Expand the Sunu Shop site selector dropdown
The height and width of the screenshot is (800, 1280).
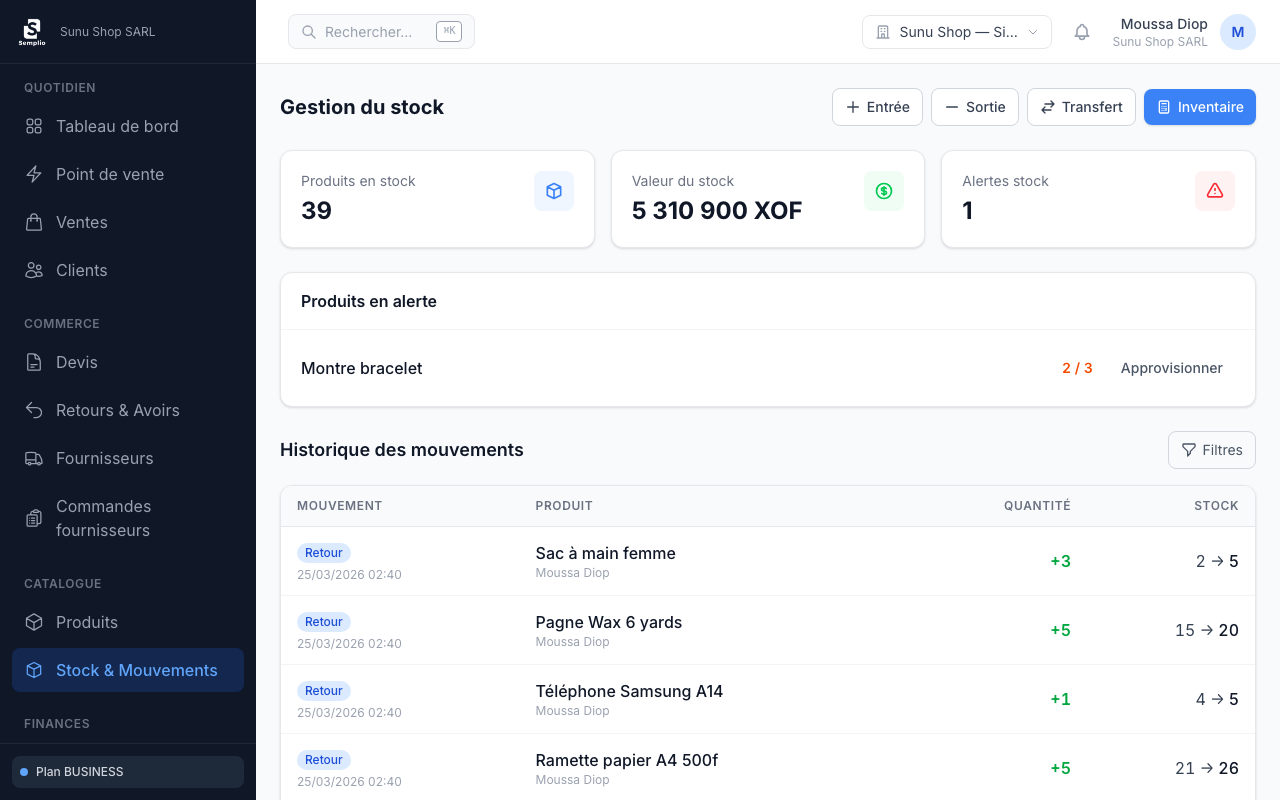coord(956,32)
